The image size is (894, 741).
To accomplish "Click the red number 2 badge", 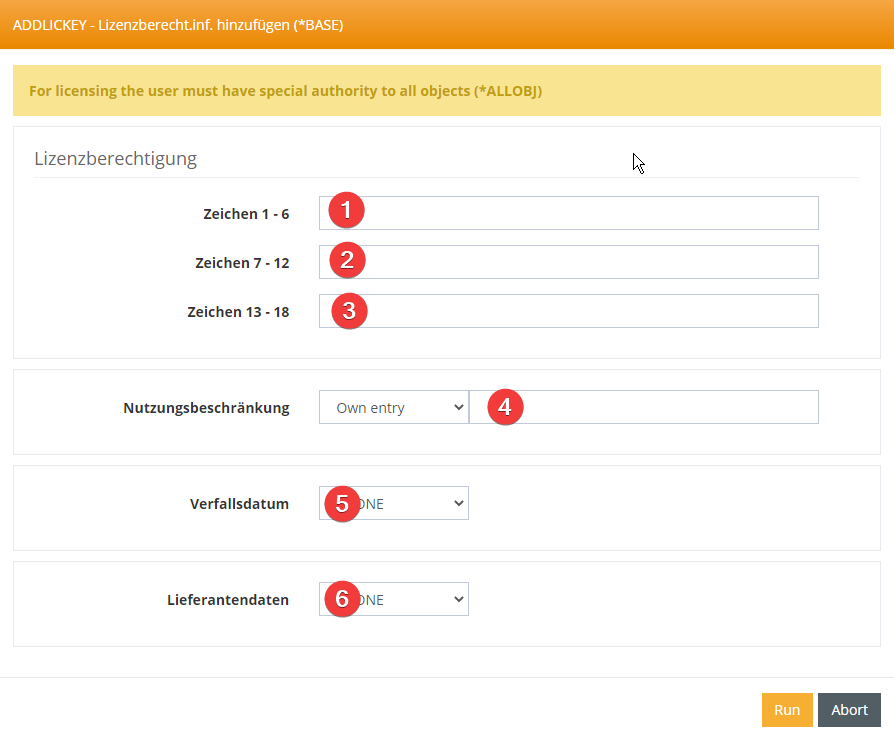I will coord(346,260).
